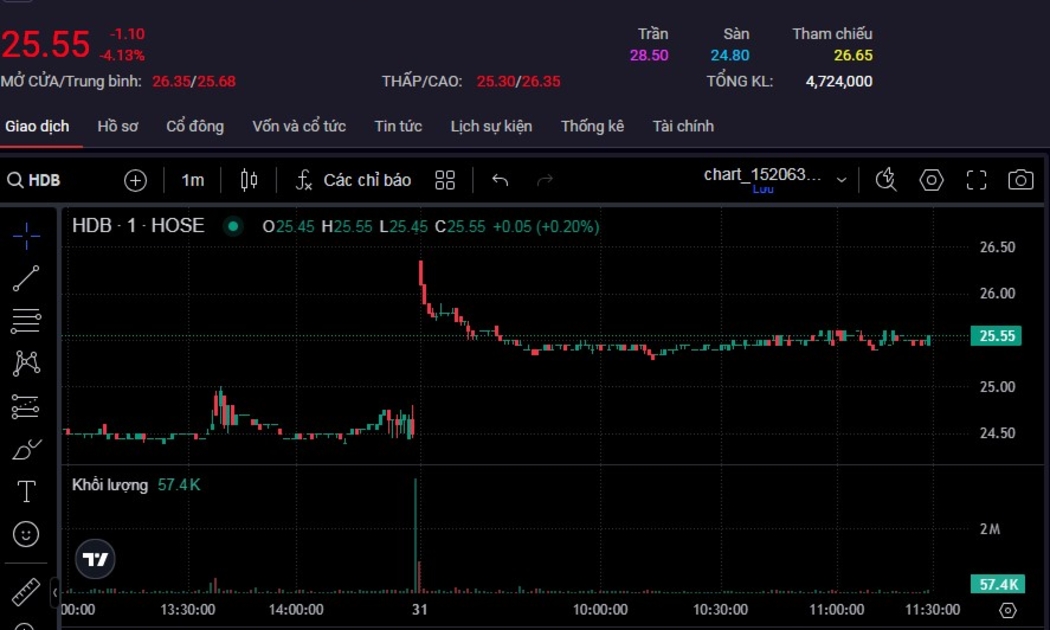Collapse the left drawing toolbar
Screen dimensions: 1050x630
coord(55,592)
